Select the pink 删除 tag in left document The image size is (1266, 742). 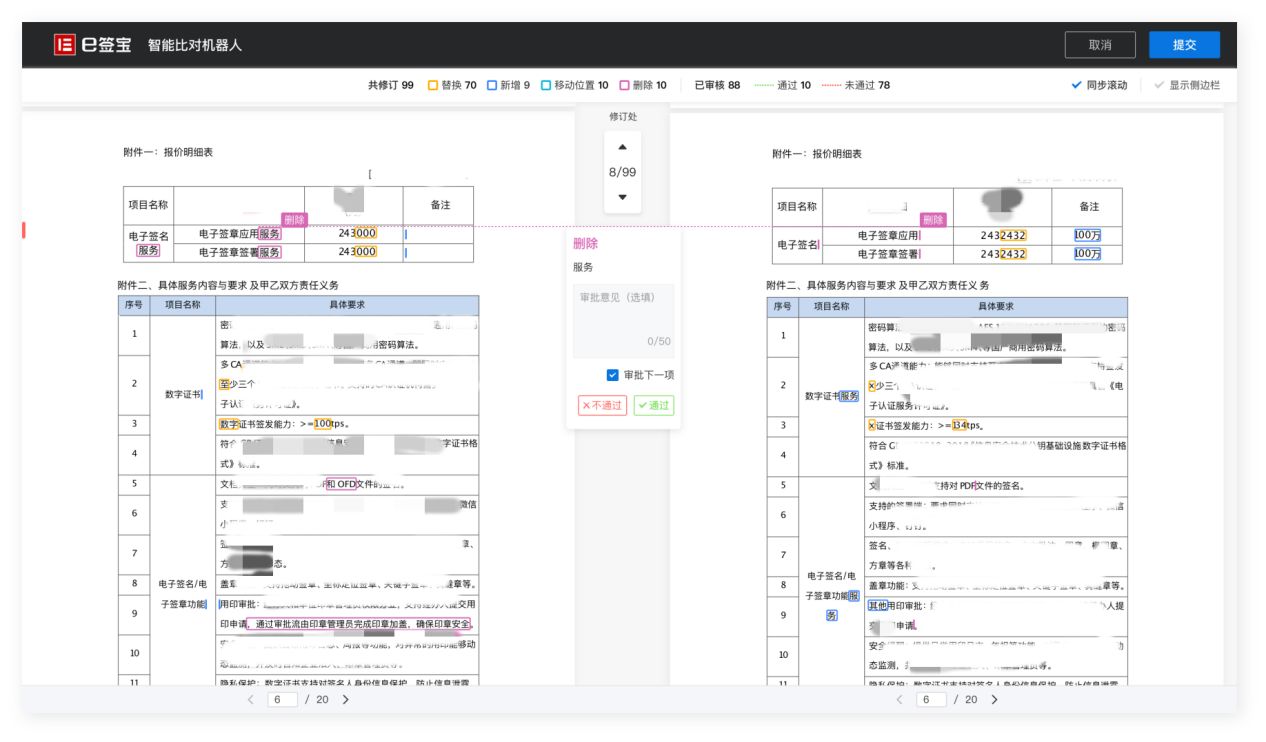[294, 220]
